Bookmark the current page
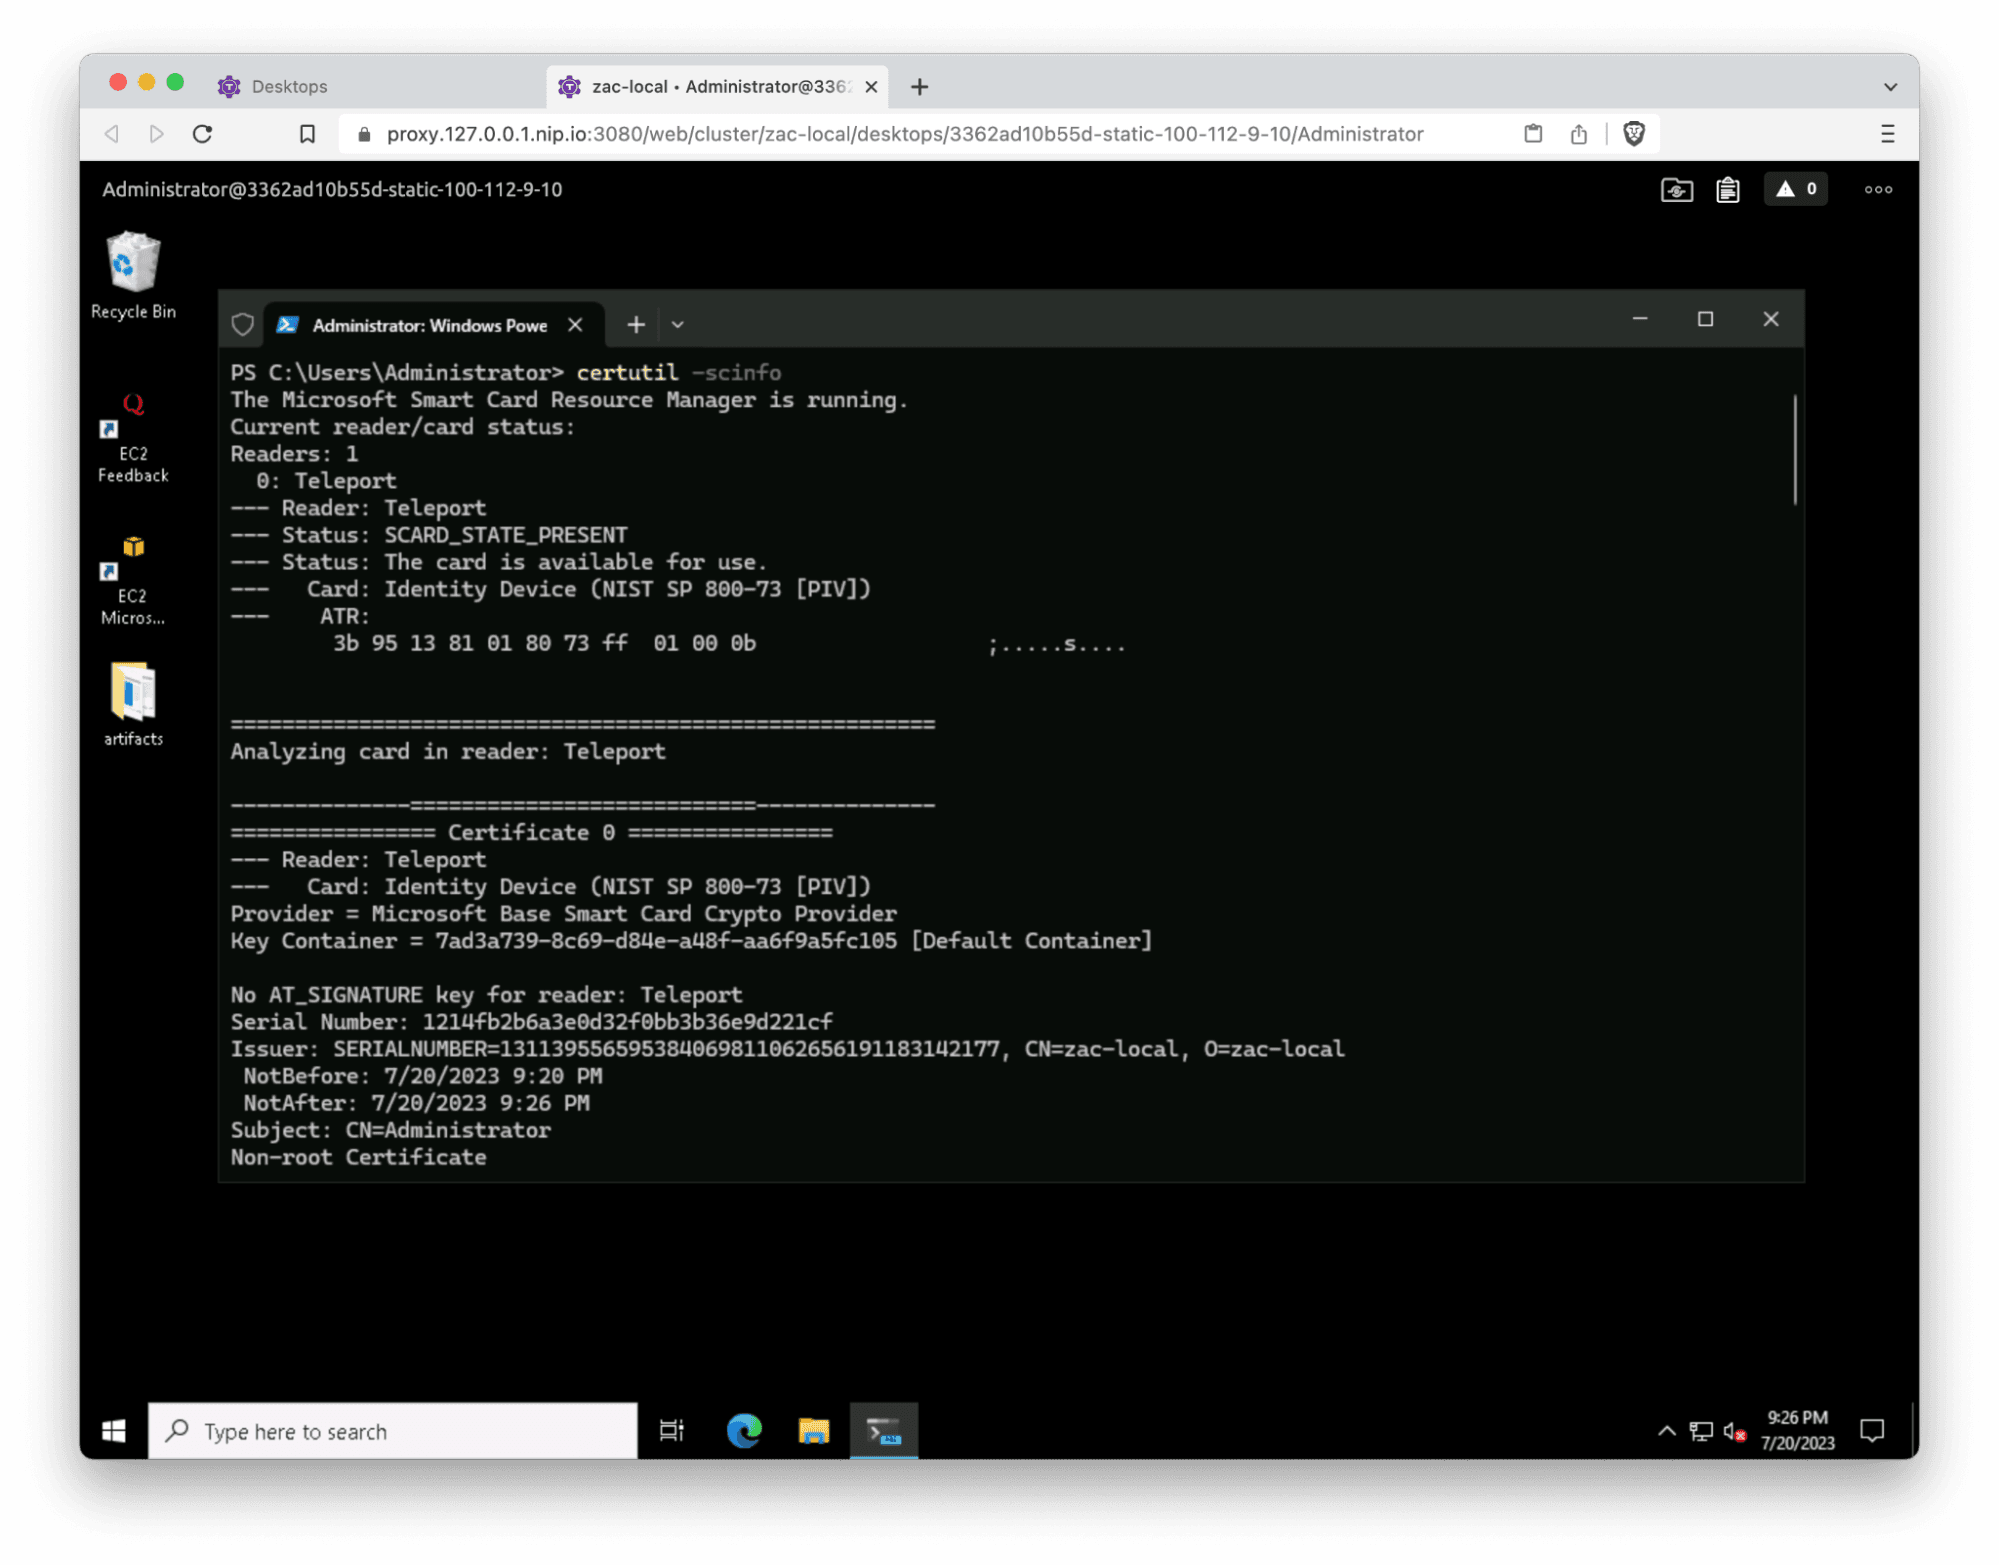1999x1565 pixels. (x=307, y=134)
